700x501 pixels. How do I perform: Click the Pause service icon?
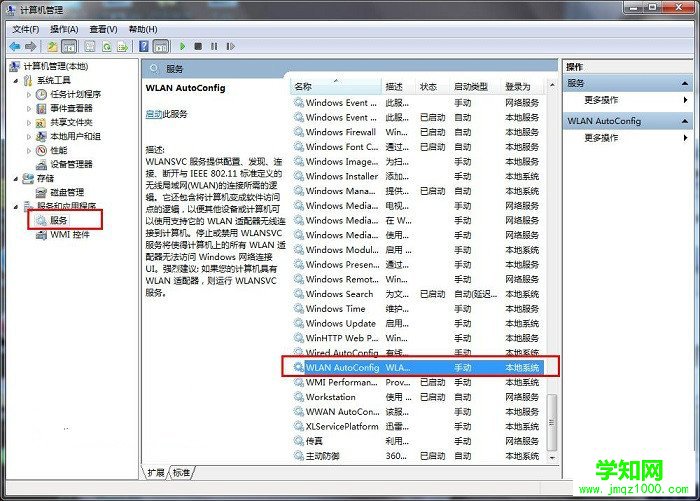[x=214, y=46]
